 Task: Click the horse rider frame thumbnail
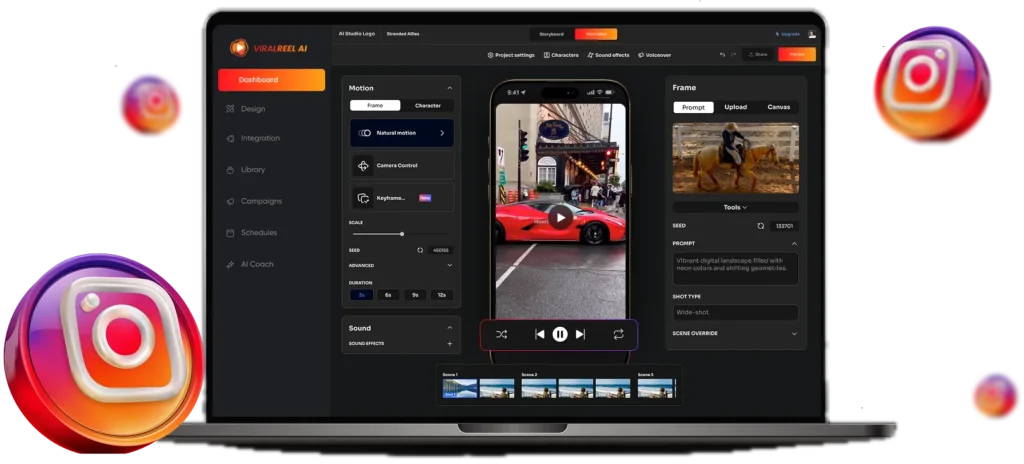tap(735, 158)
